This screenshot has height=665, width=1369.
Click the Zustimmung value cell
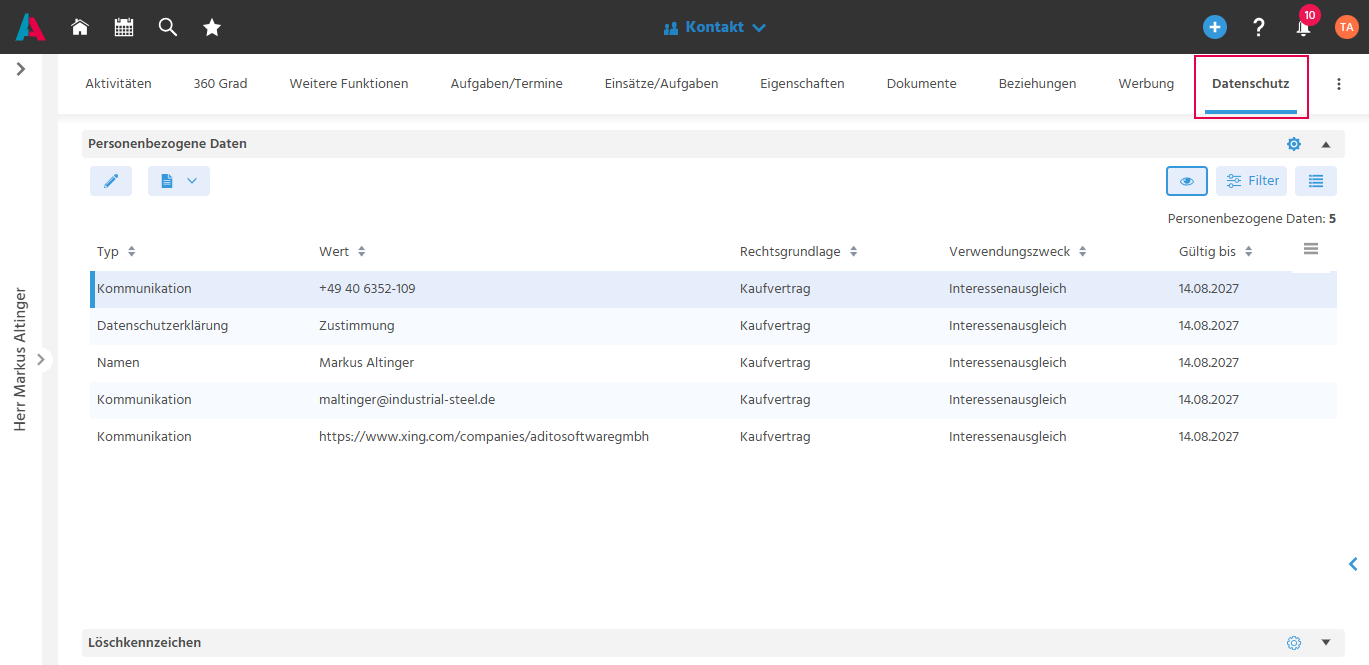357,326
